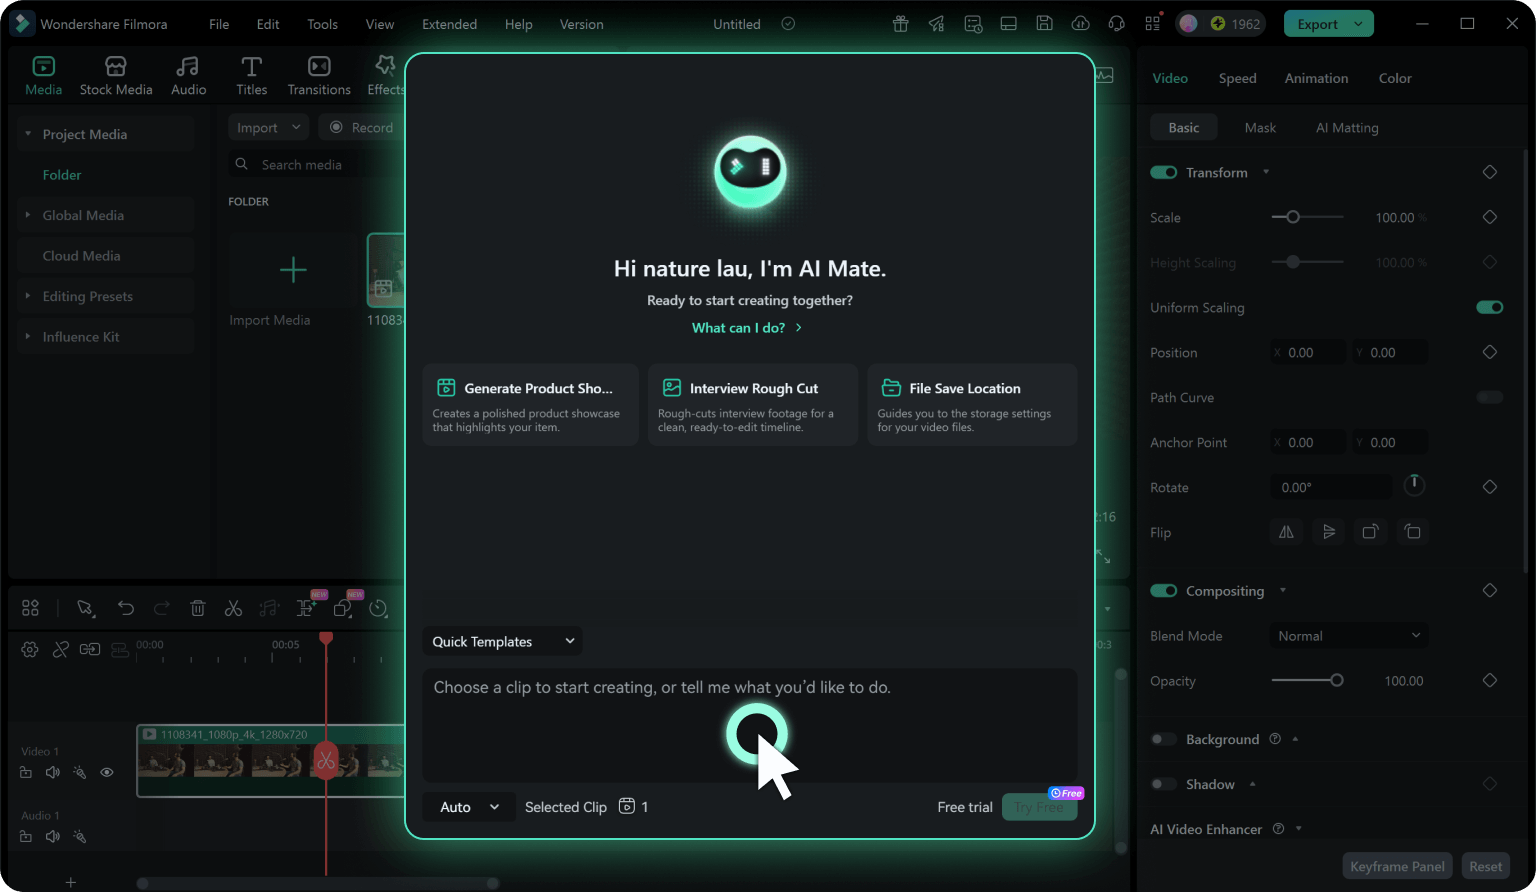Expand the Editing Presets tree item

pos(28,296)
